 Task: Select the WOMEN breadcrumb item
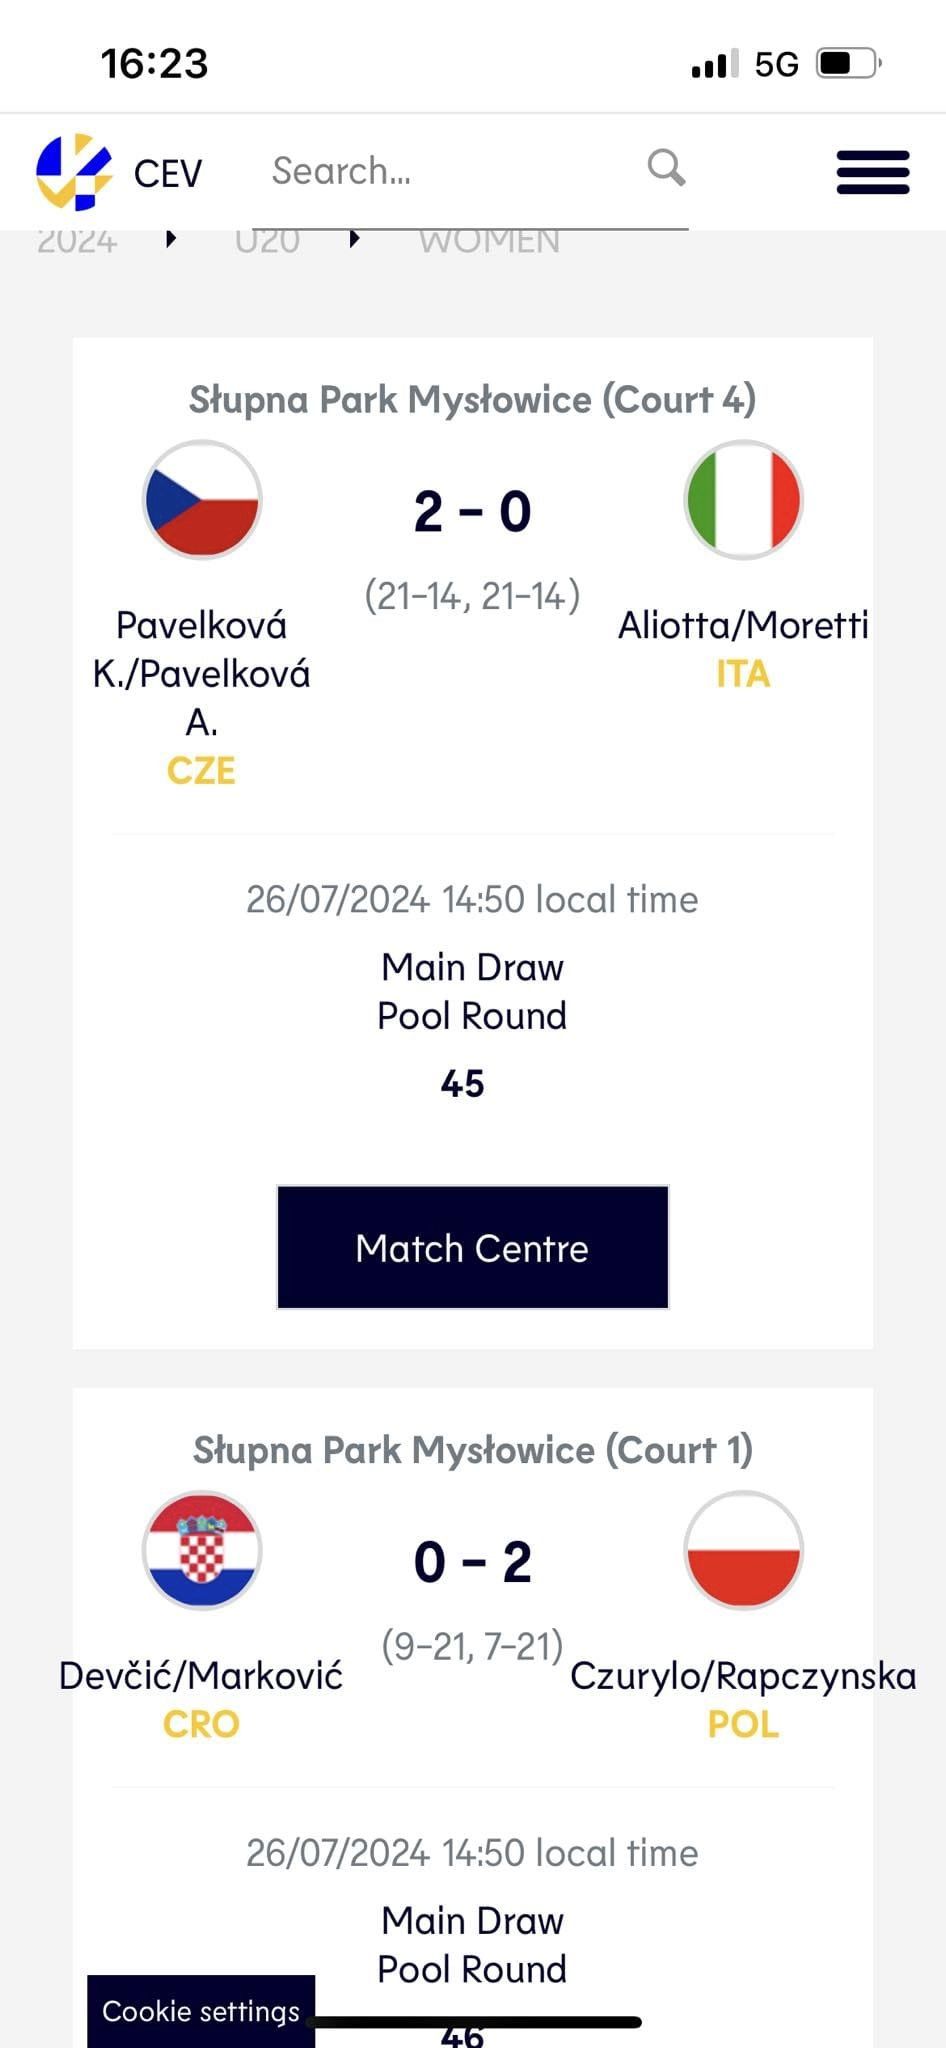(489, 242)
